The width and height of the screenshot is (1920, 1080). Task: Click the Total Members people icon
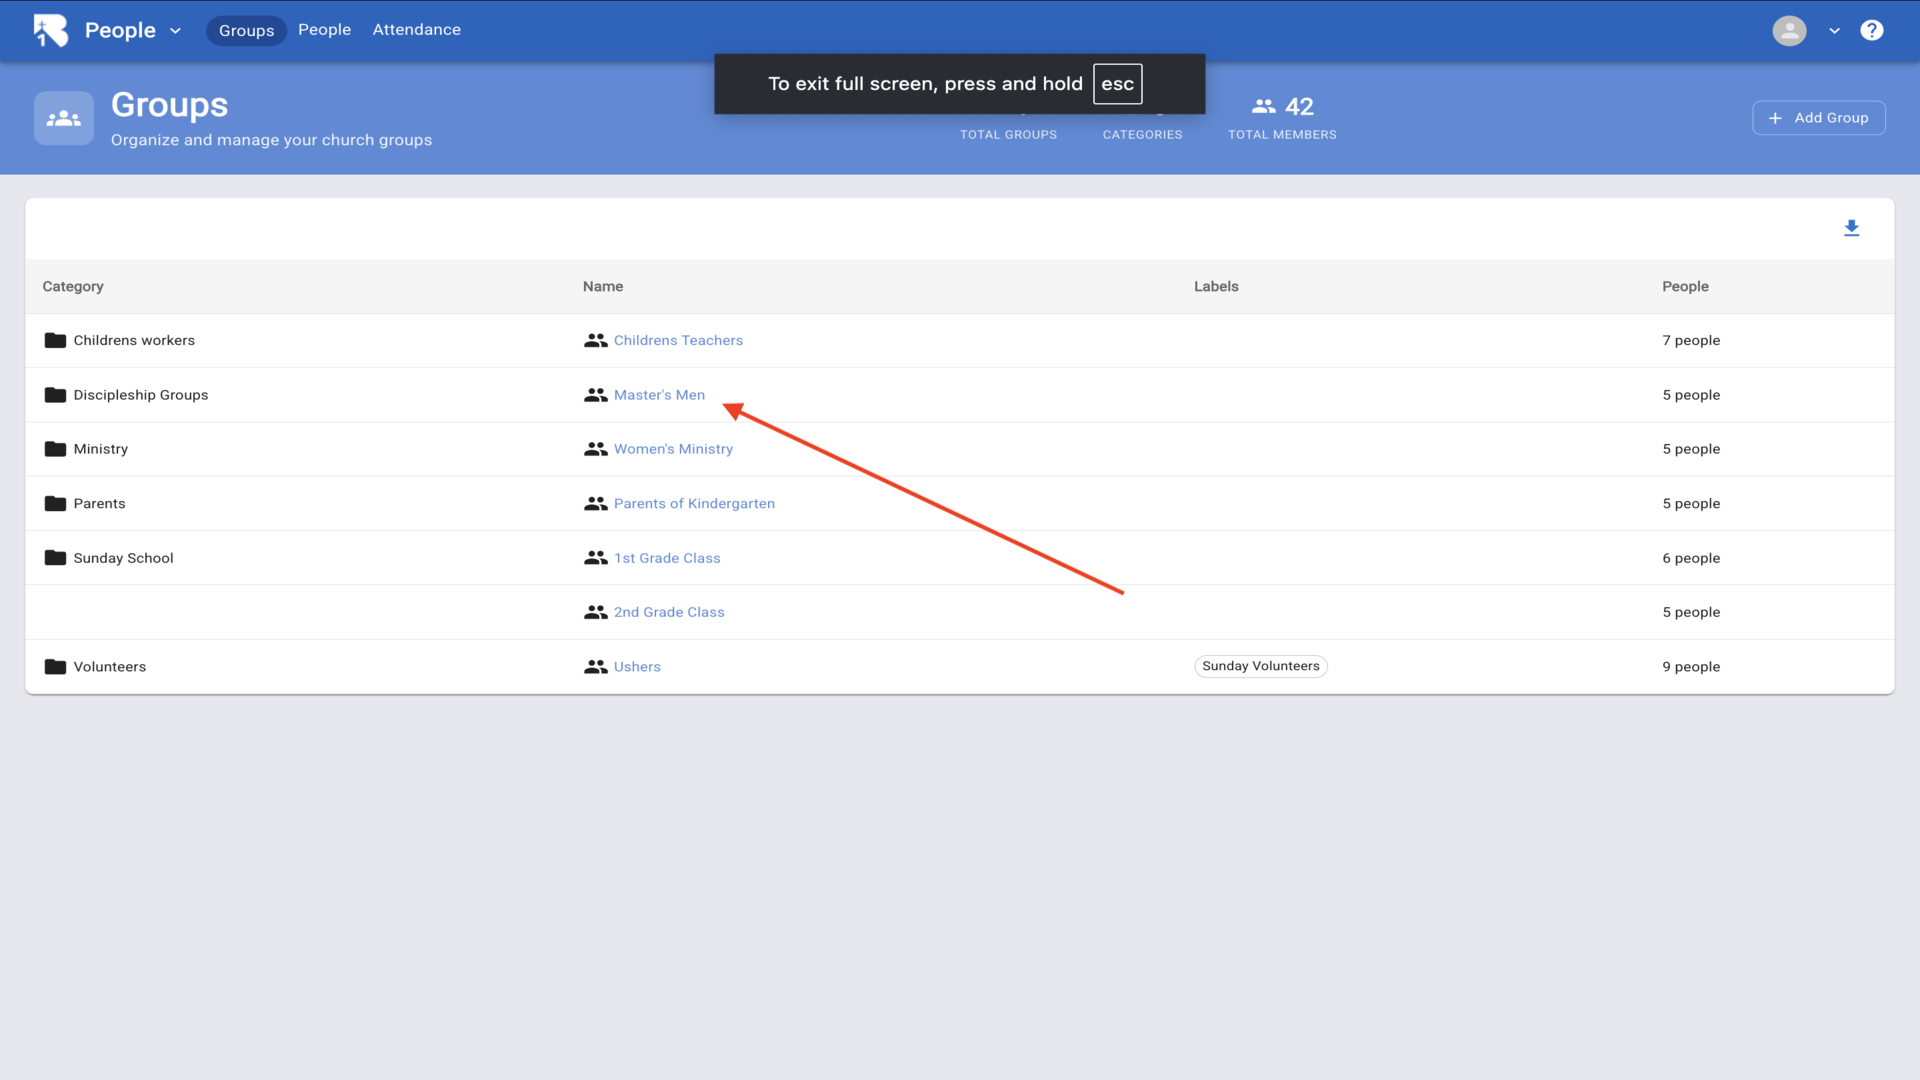click(1264, 106)
